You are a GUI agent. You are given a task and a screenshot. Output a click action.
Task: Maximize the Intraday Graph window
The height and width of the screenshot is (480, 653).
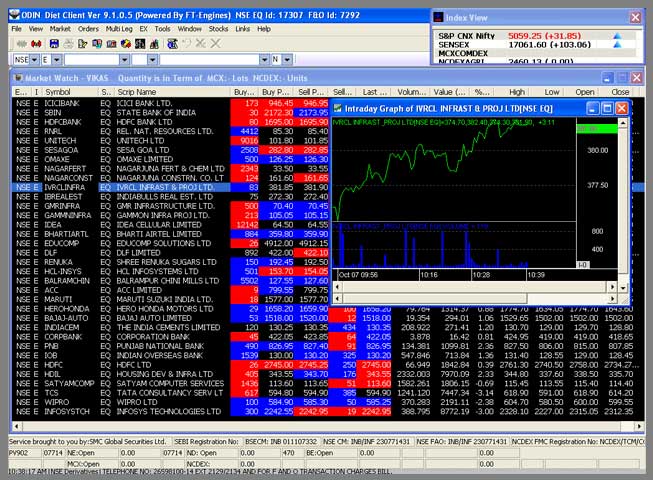[x=607, y=109]
